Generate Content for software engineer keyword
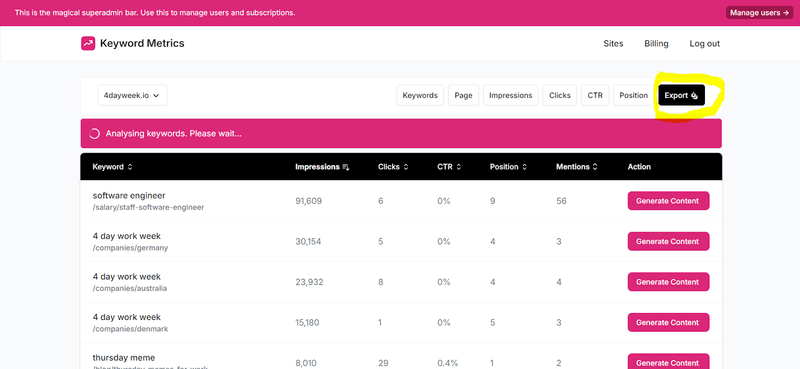800x369 pixels. click(668, 201)
